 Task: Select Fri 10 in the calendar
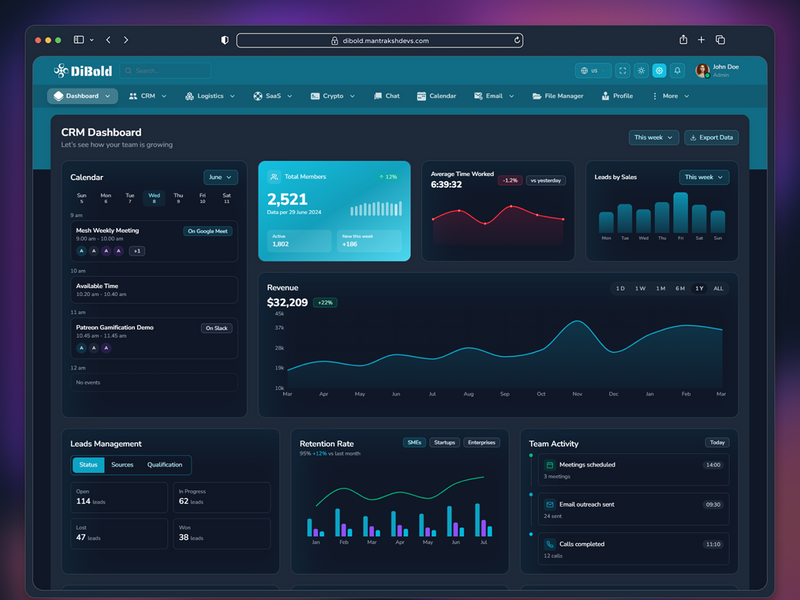[x=203, y=198]
